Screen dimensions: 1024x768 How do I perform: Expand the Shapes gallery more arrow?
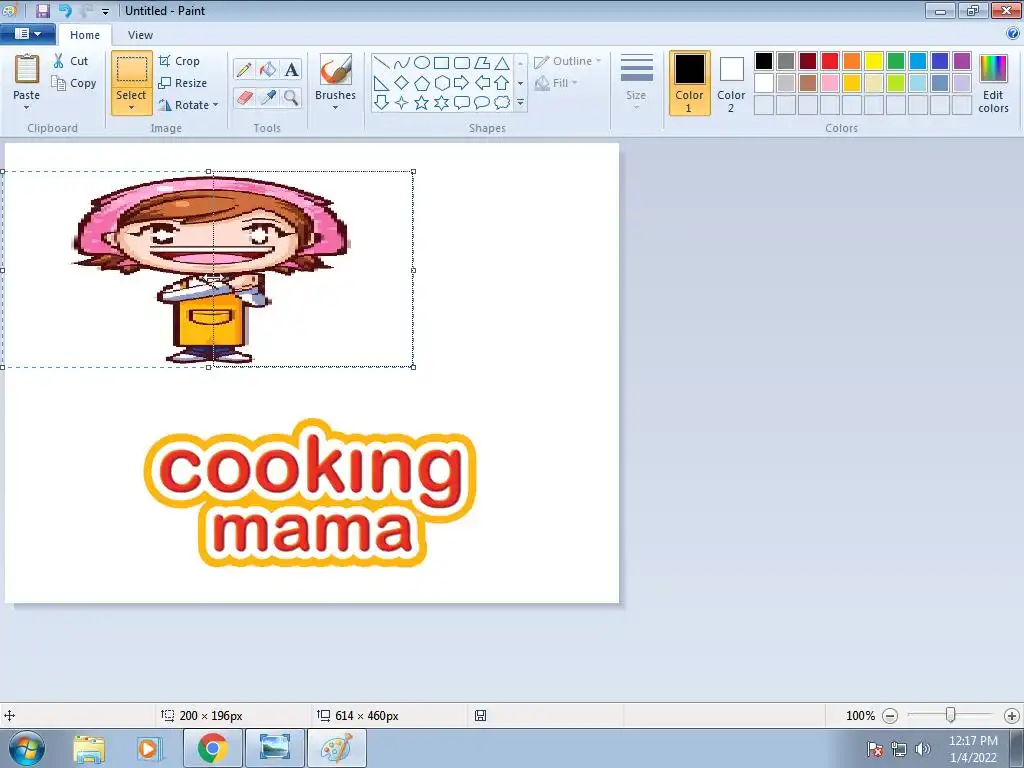pos(520,103)
